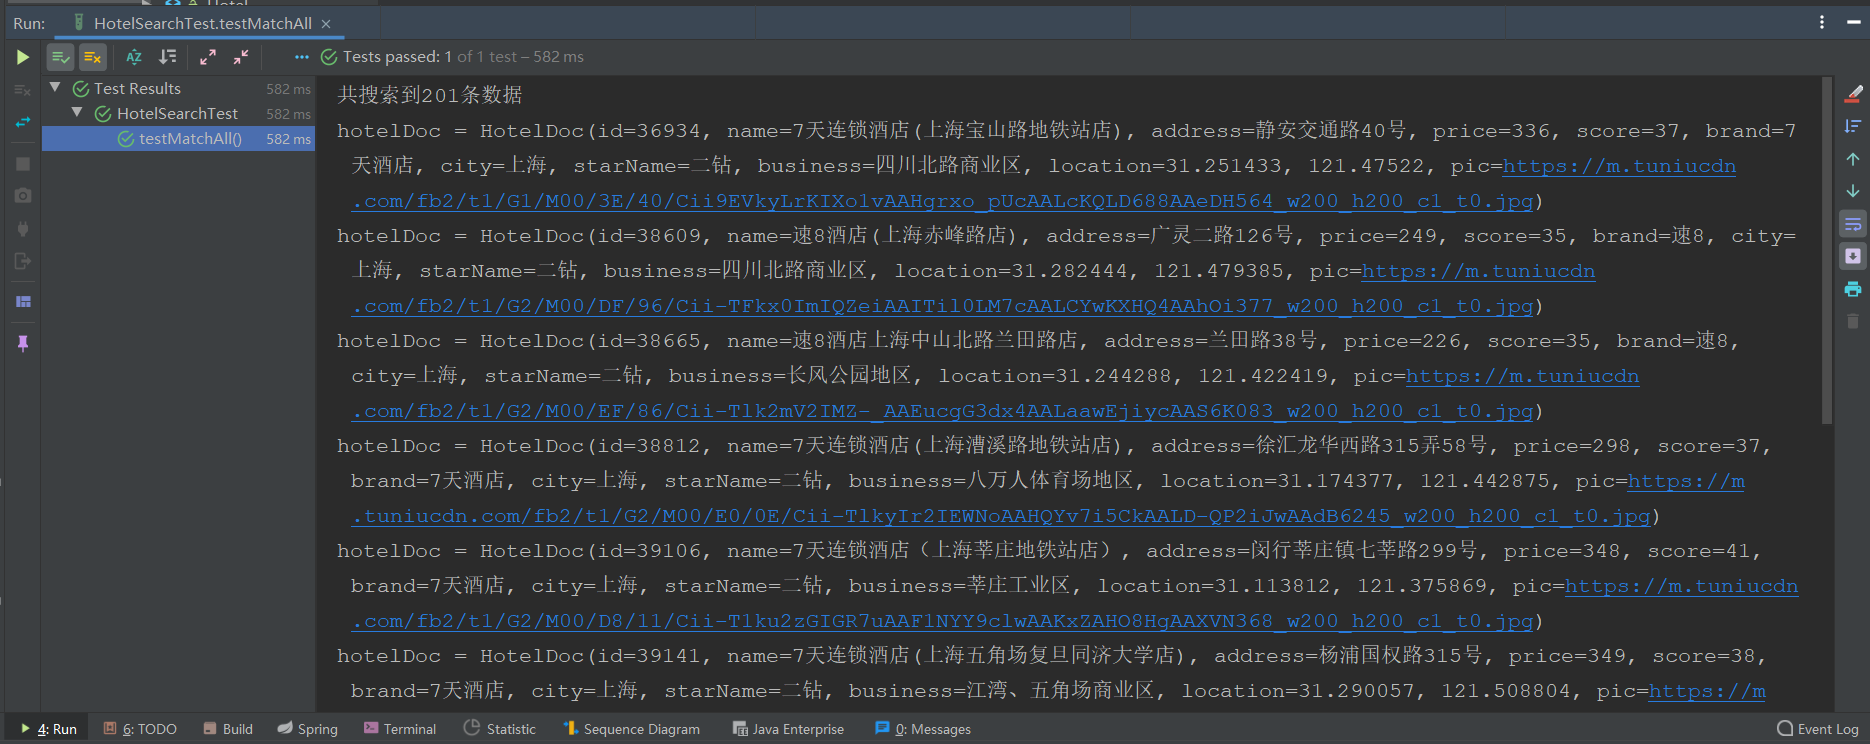Click the sort-lines icon beside the console
The image size is (1870, 744).
point(1853,126)
